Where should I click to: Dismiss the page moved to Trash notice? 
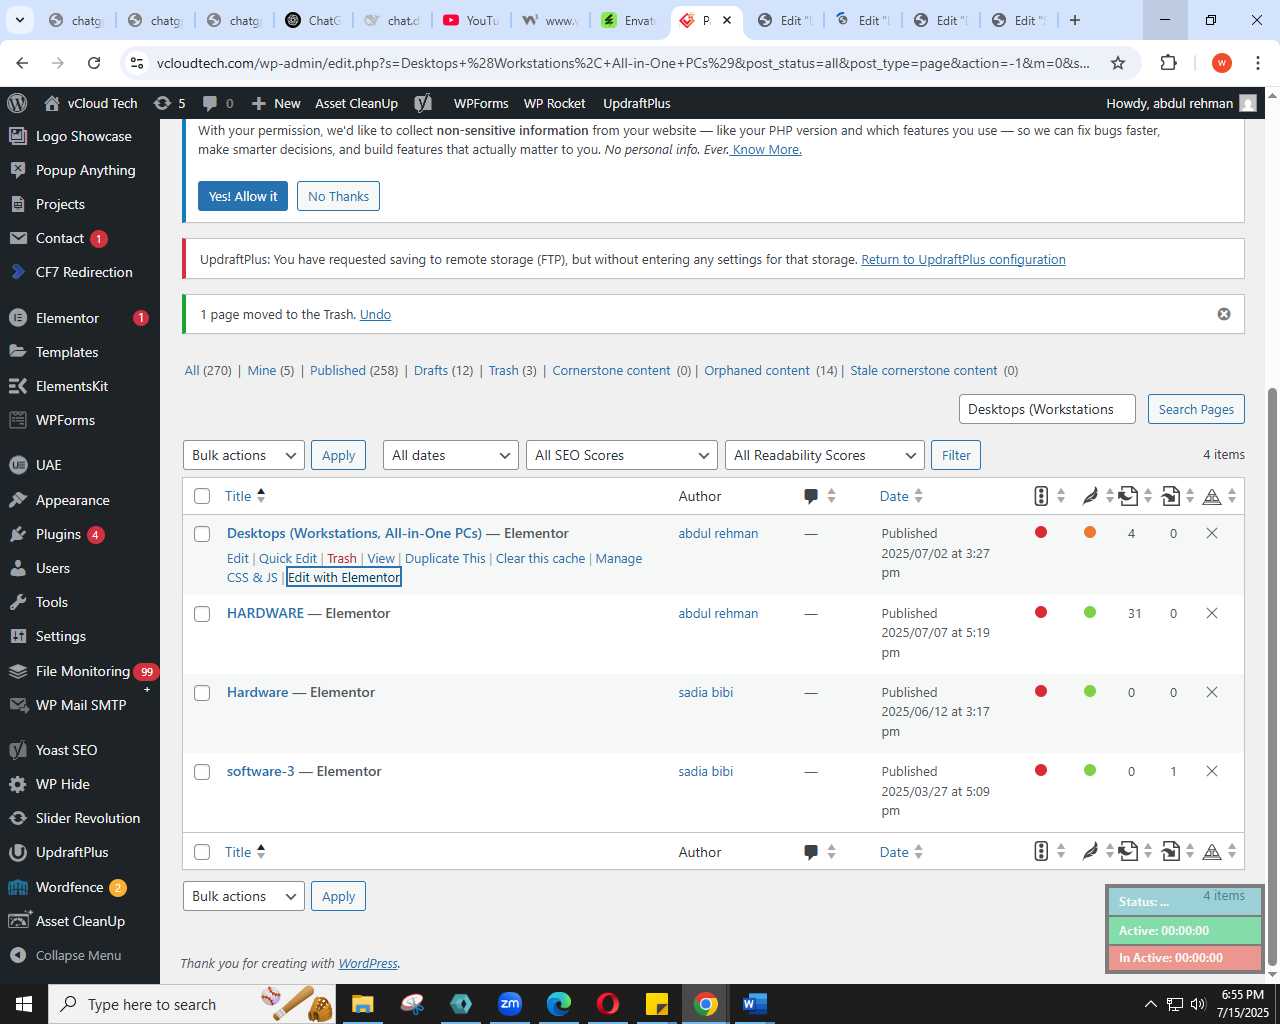click(1223, 314)
